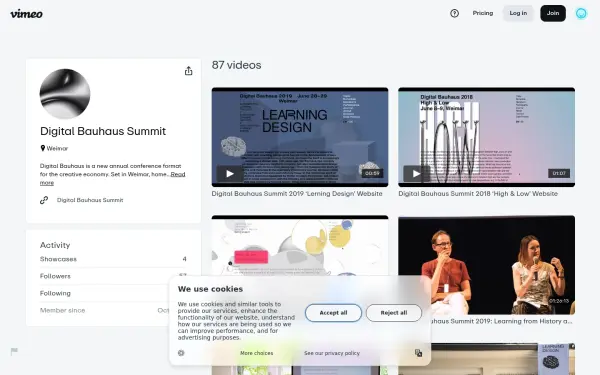This screenshot has width=600, height=375.
Task: Open Digital Bauhaus Summit website link
Action: tap(90, 200)
